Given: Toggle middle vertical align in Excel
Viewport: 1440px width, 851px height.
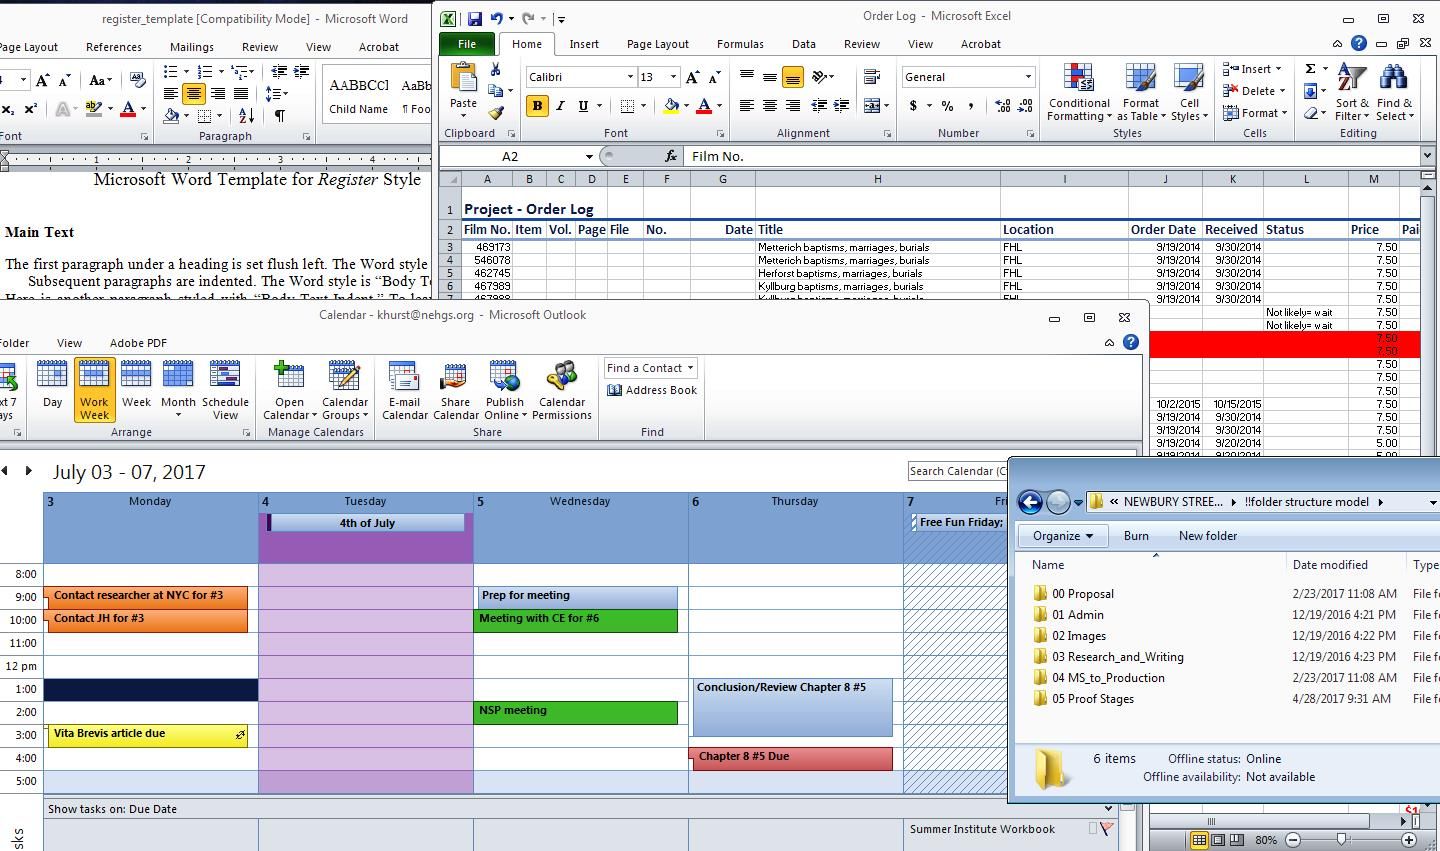Looking at the screenshot, I should 769,77.
